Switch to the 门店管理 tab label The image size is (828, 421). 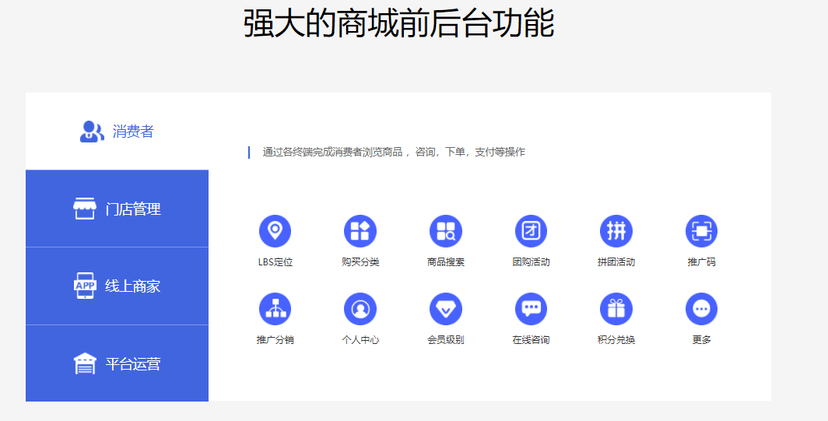tap(133, 209)
